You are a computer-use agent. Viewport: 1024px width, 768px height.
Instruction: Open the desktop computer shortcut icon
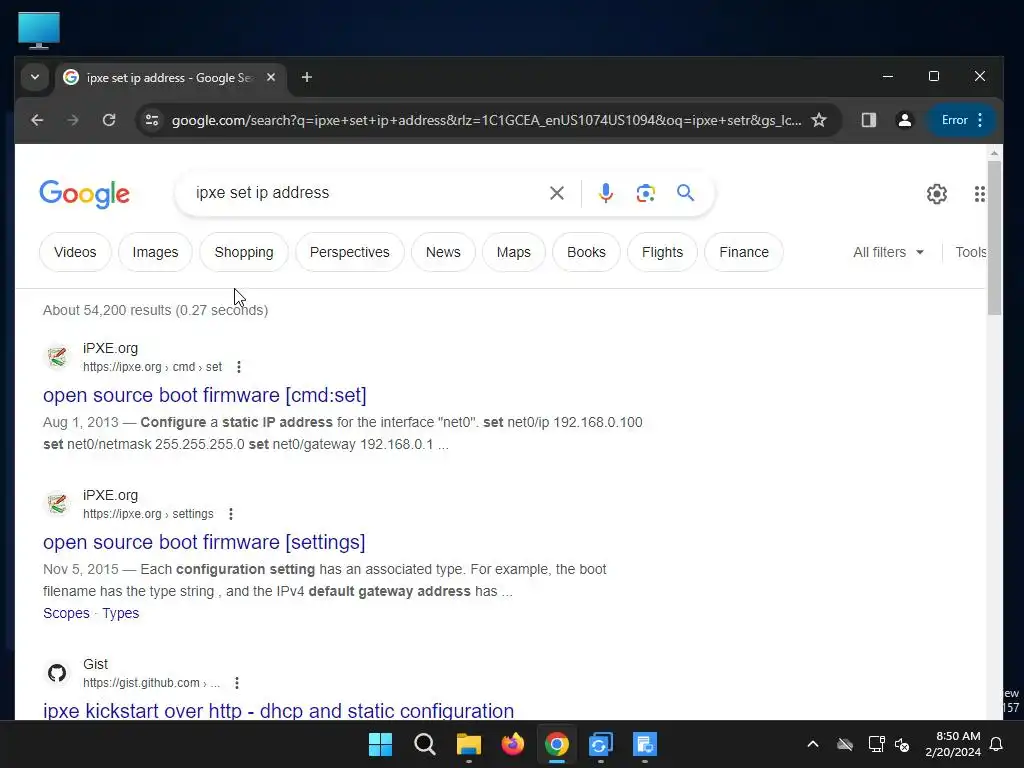click(39, 30)
